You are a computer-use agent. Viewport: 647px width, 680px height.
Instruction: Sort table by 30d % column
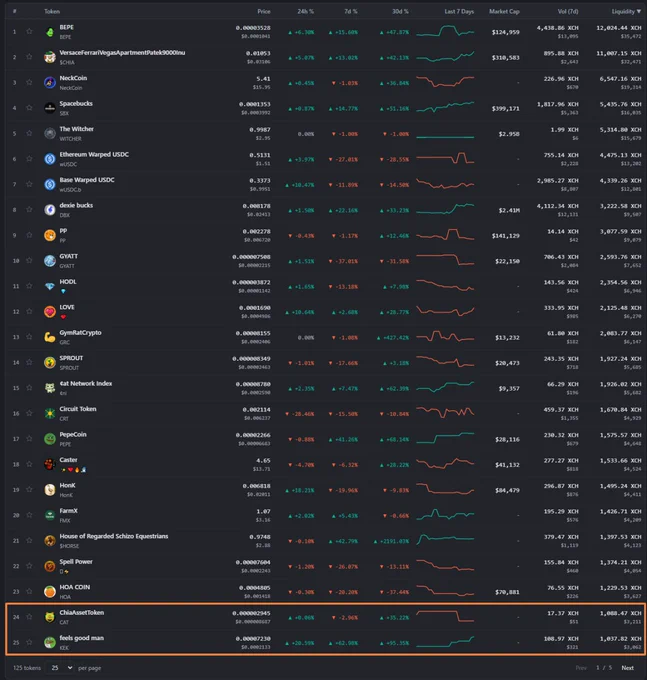(x=400, y=12)
